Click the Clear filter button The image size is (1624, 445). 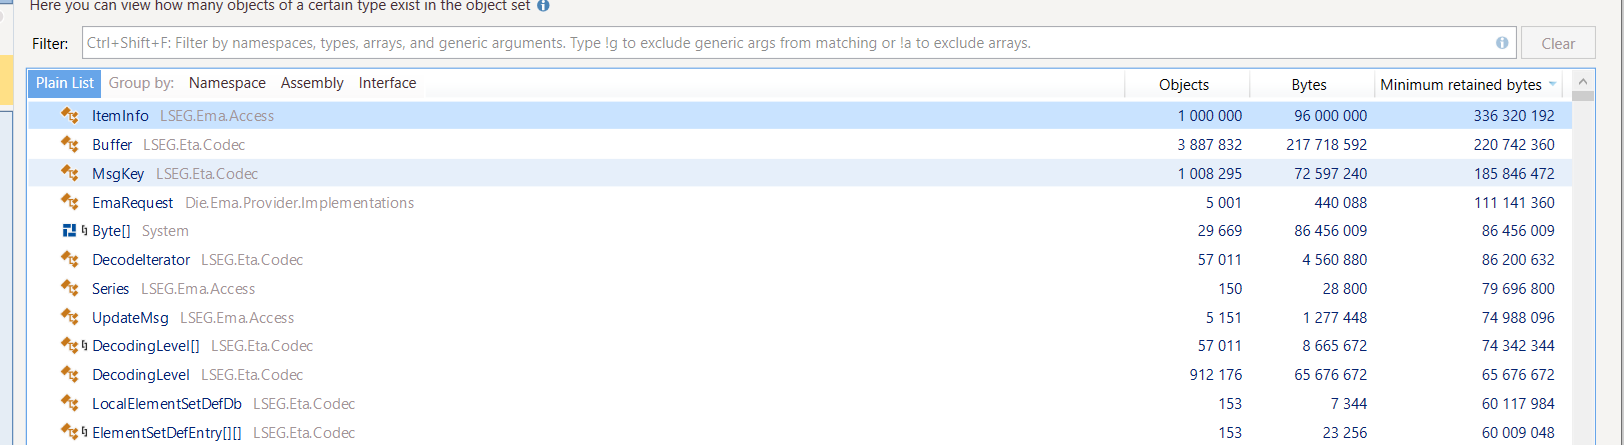click(x=1558, y=43)
